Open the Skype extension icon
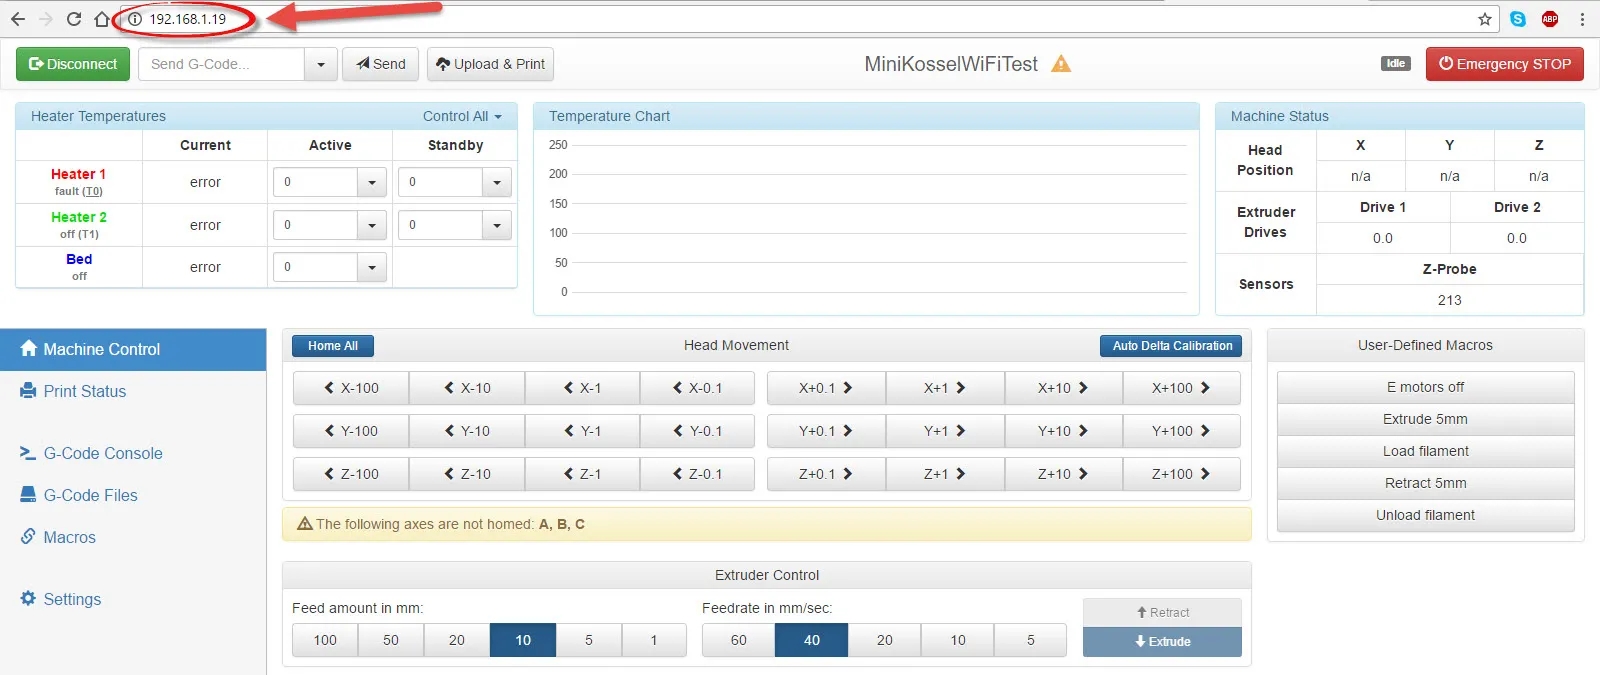Viewport: 1600px width, 675px height. (x=1518, y=19)
